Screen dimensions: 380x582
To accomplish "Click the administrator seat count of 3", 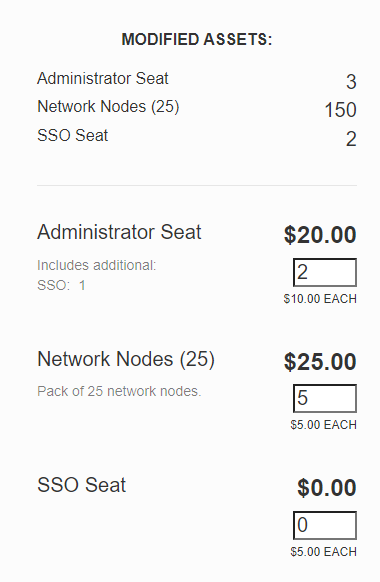I will tap(351, 82).
